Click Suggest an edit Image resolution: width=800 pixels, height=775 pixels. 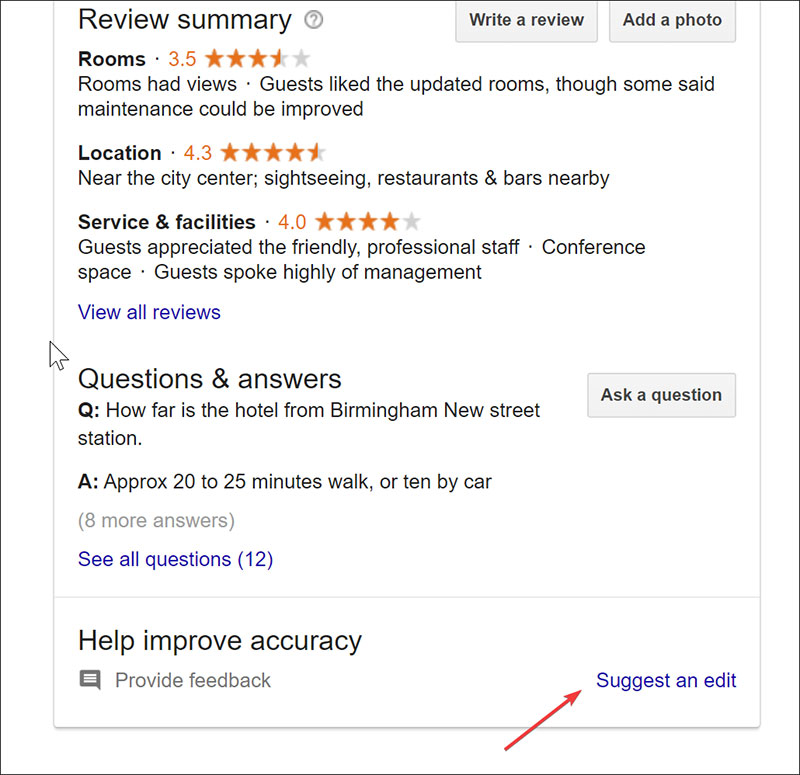tap(666, 680)
